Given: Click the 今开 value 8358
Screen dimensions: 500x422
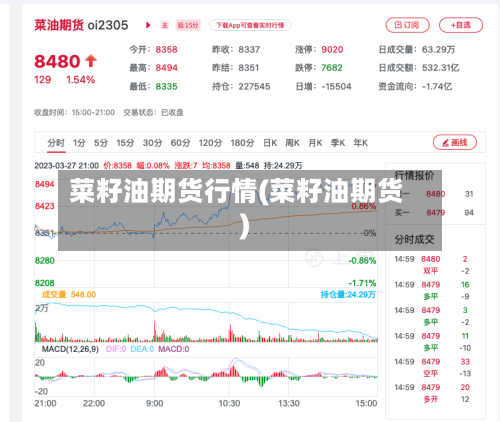Looking at the screenshot, I should coord(166,50).
